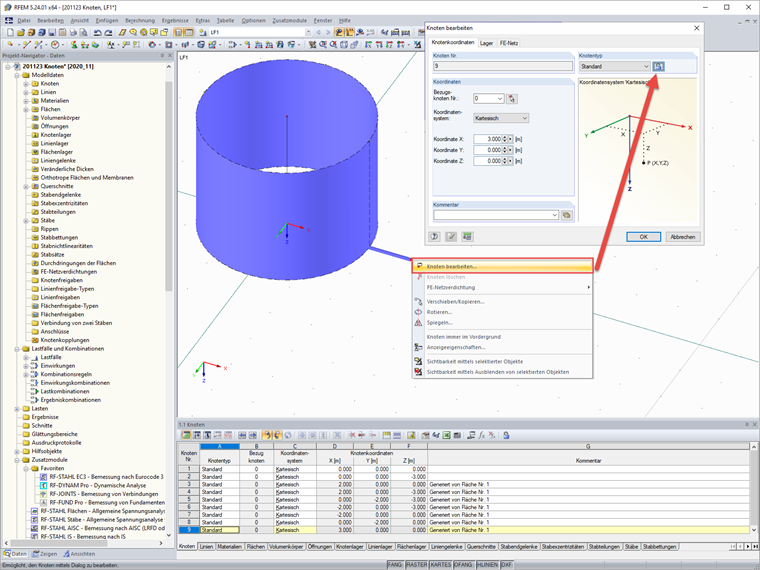Click the node type edit icon beside Standard
The width and height of the screenshot is (760, 570).
point(658,66)
